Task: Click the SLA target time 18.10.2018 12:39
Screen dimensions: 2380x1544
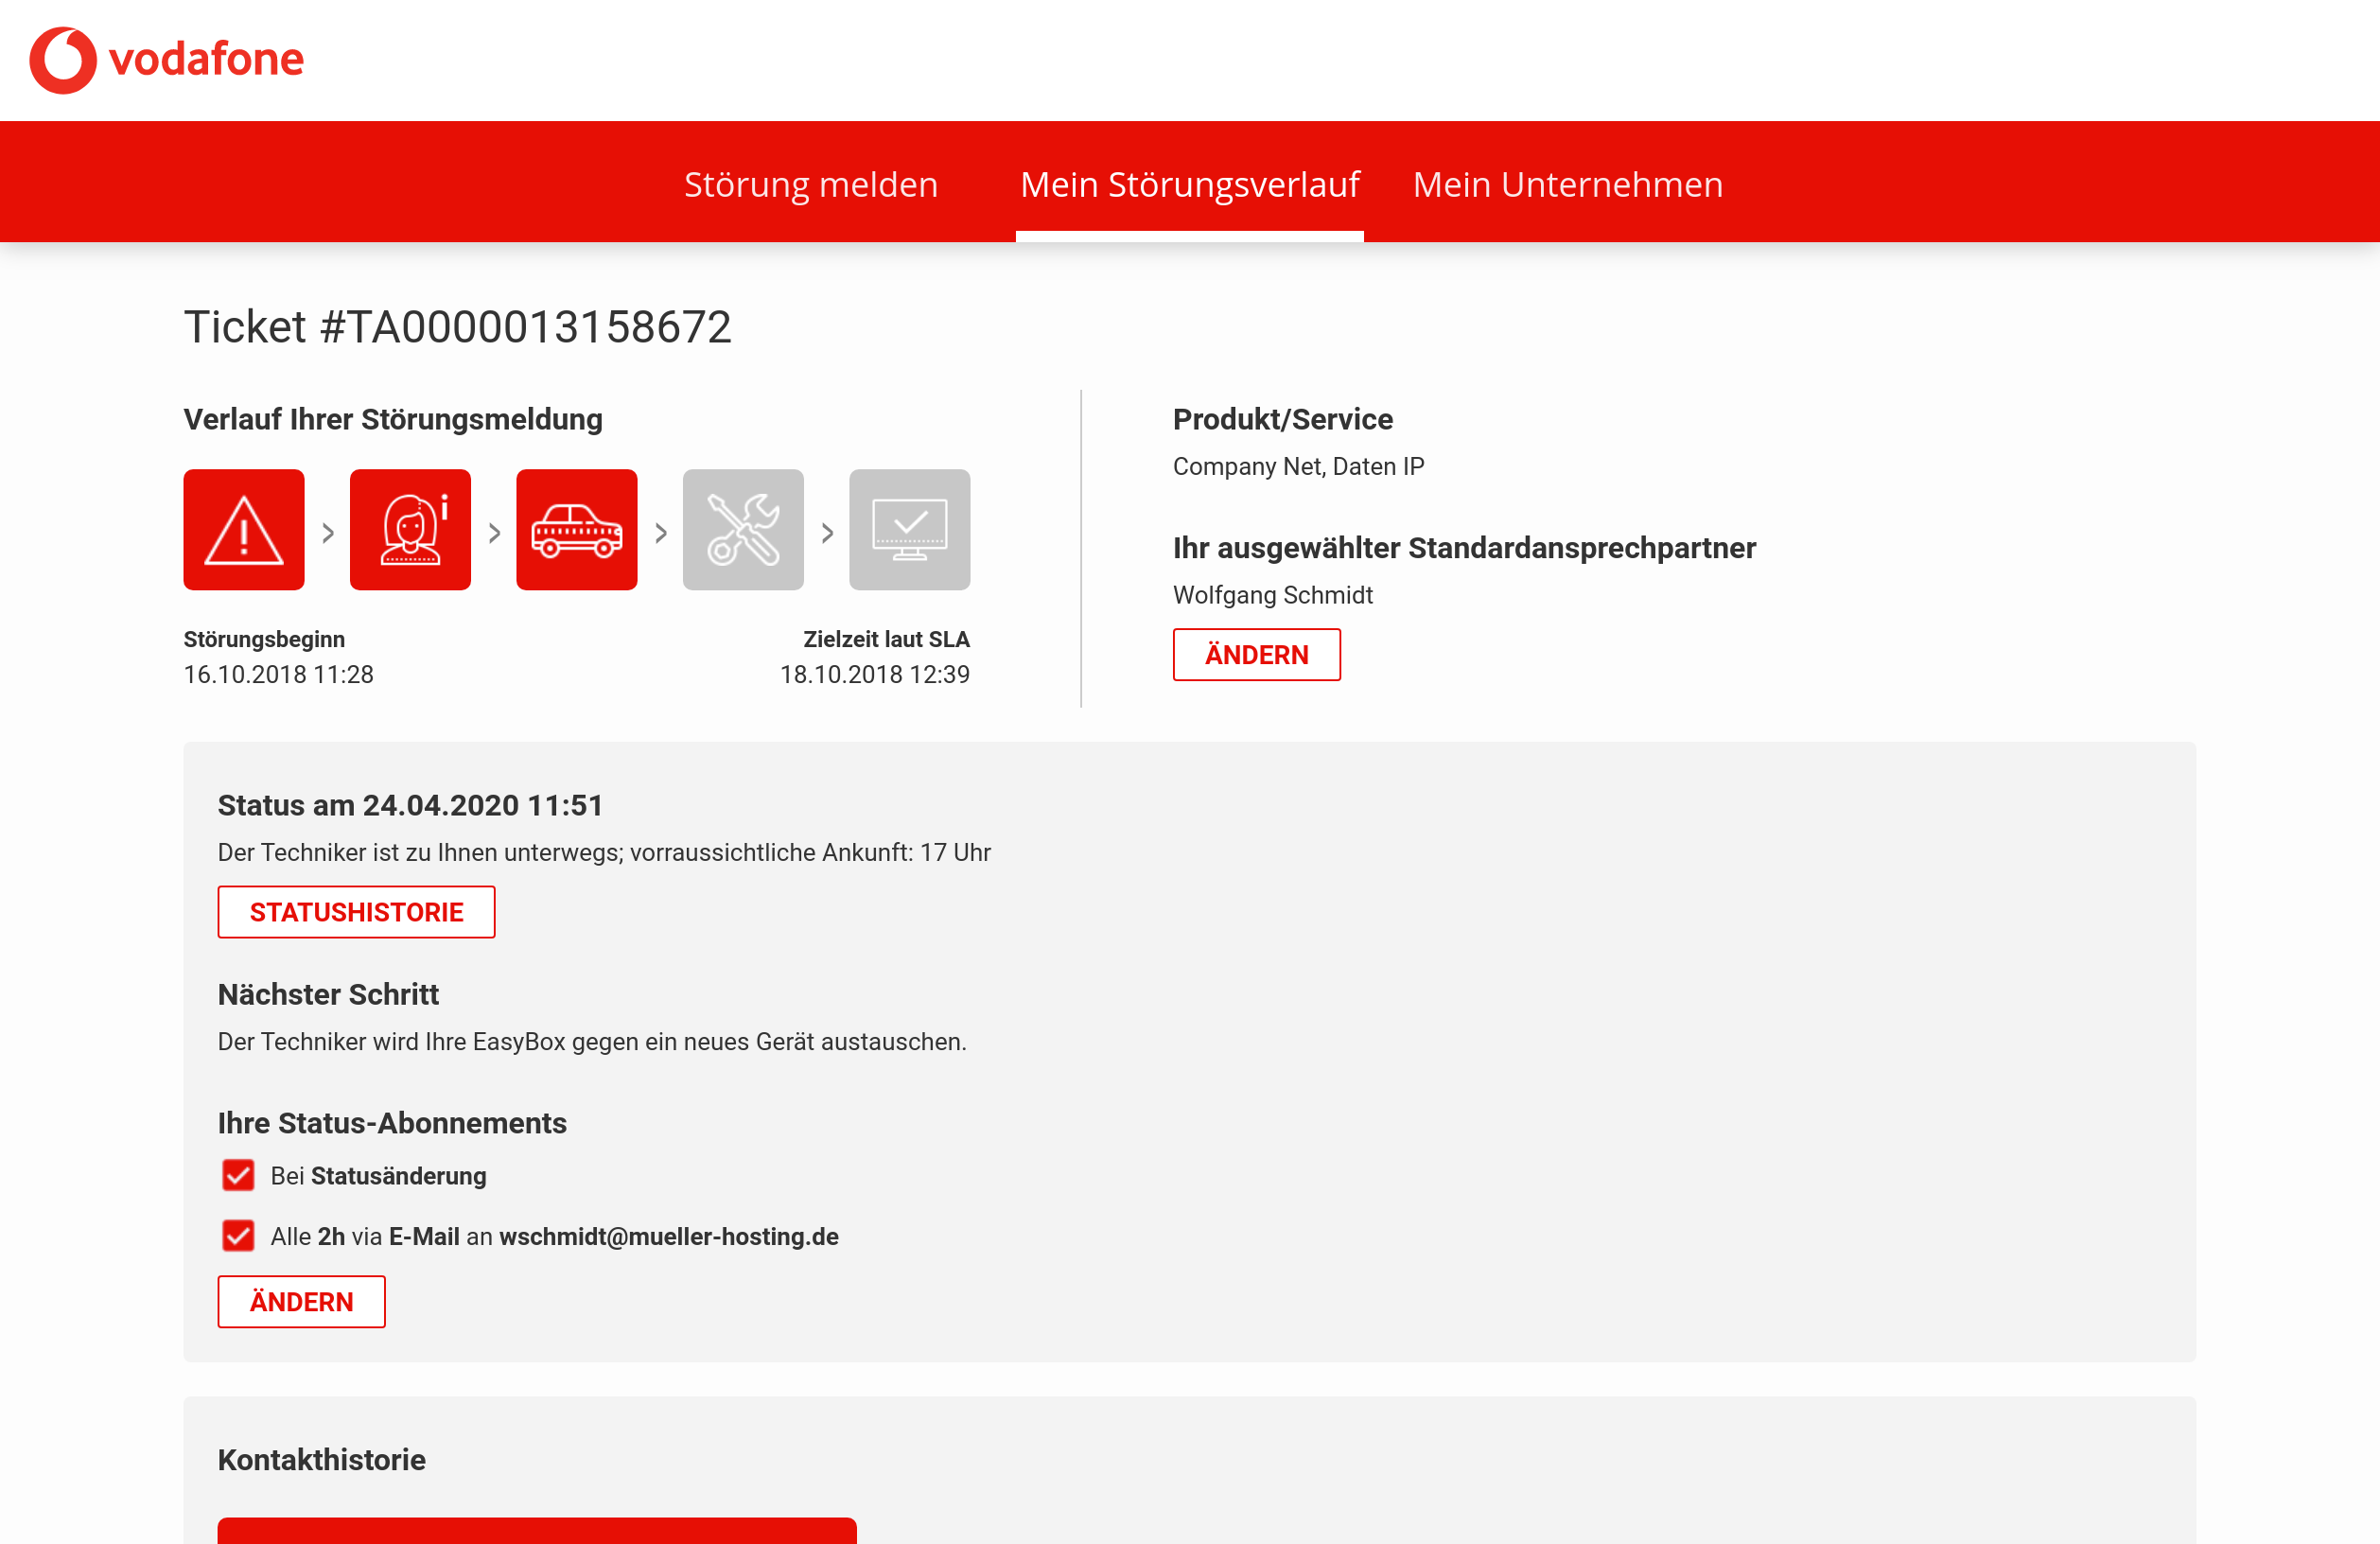Action: click(875, 675)
